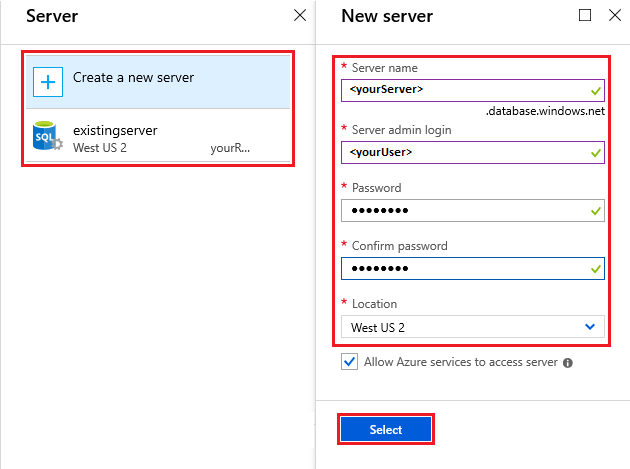Click the plus icon for new server
630x469 pixels.
[48, 82]
